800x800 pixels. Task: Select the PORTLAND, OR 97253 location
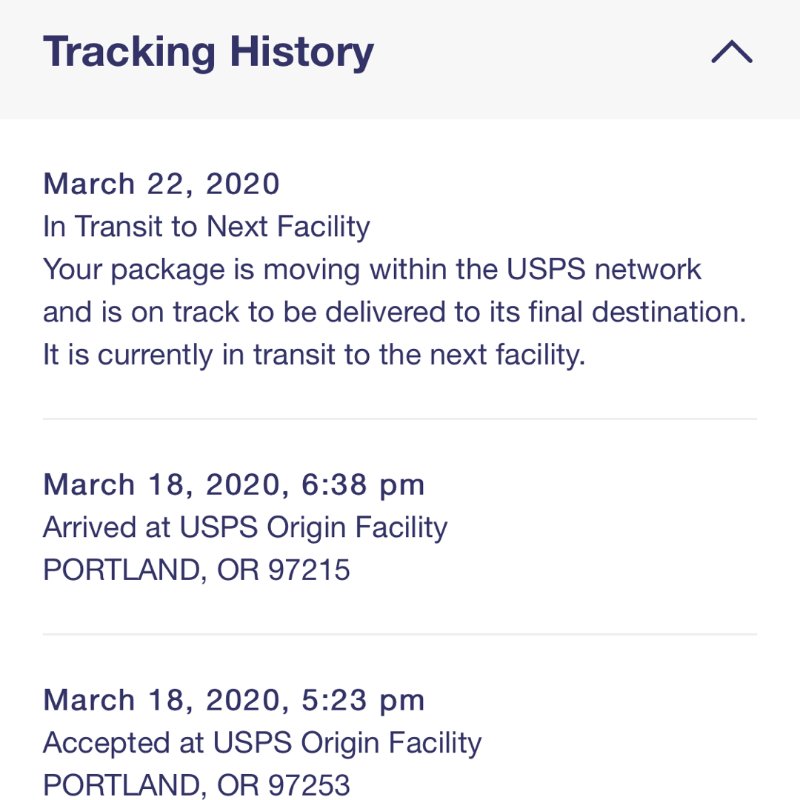click(196, 785)
